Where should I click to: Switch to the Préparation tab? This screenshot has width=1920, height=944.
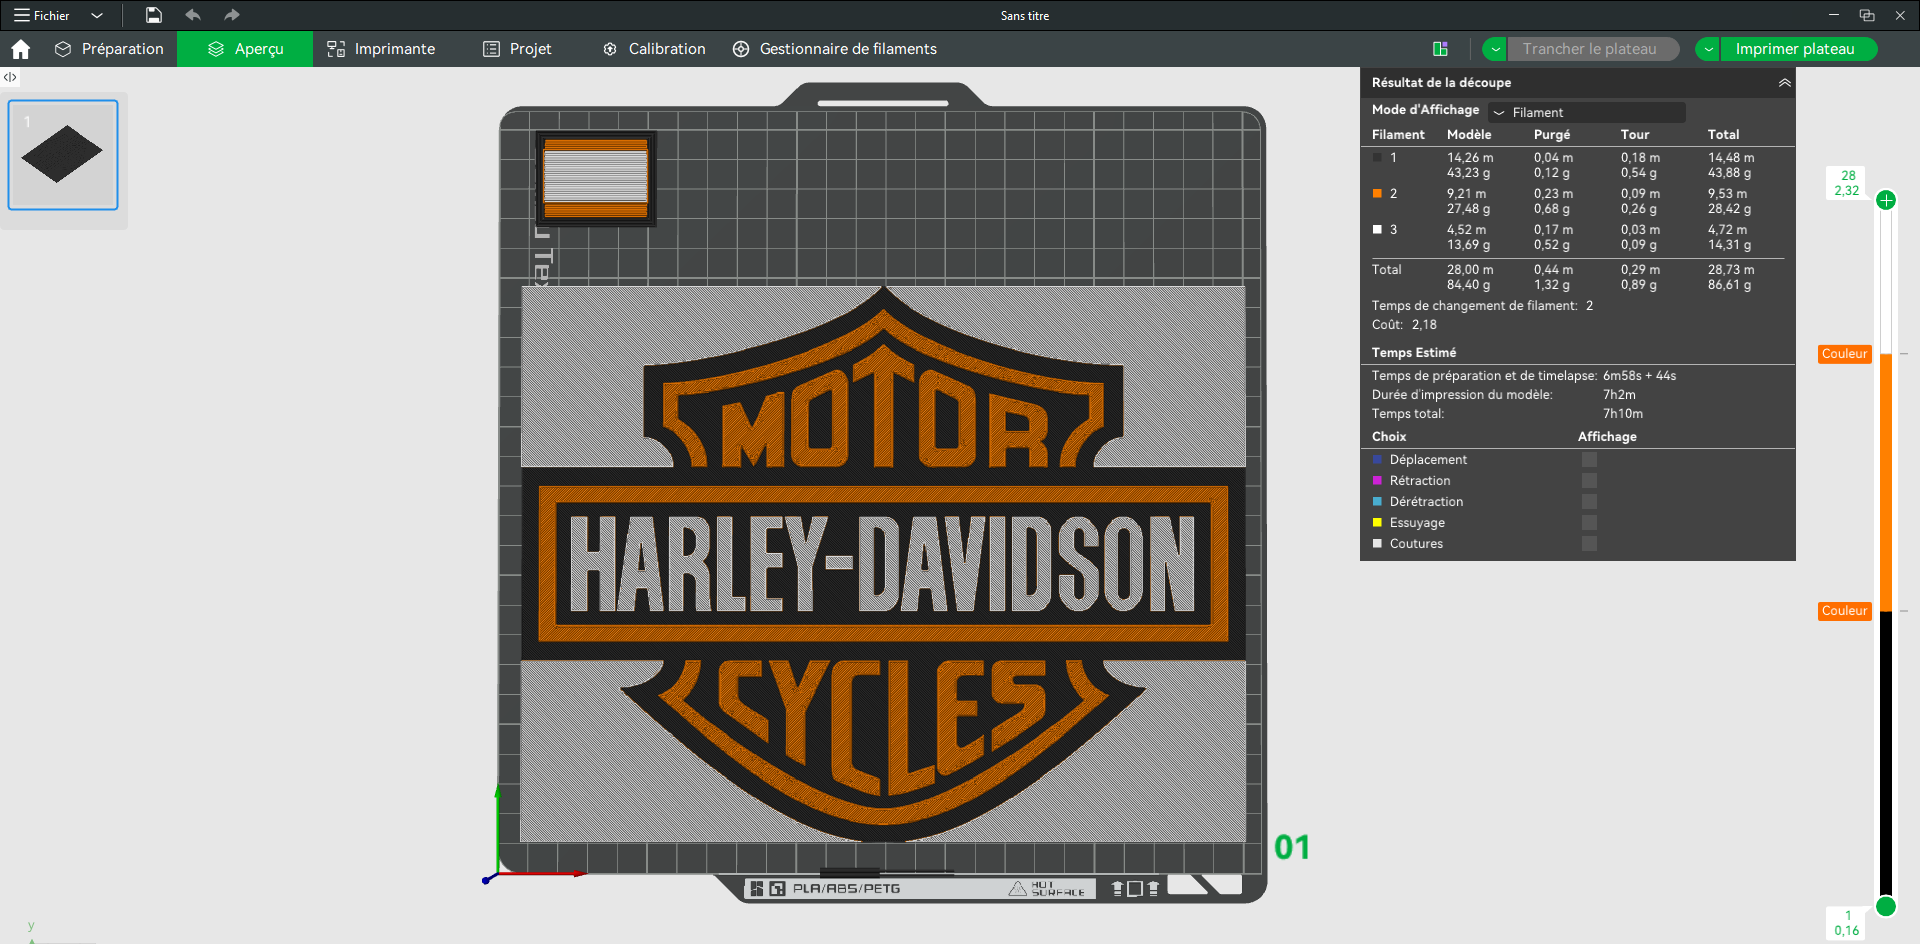click(x=109, y=49)
